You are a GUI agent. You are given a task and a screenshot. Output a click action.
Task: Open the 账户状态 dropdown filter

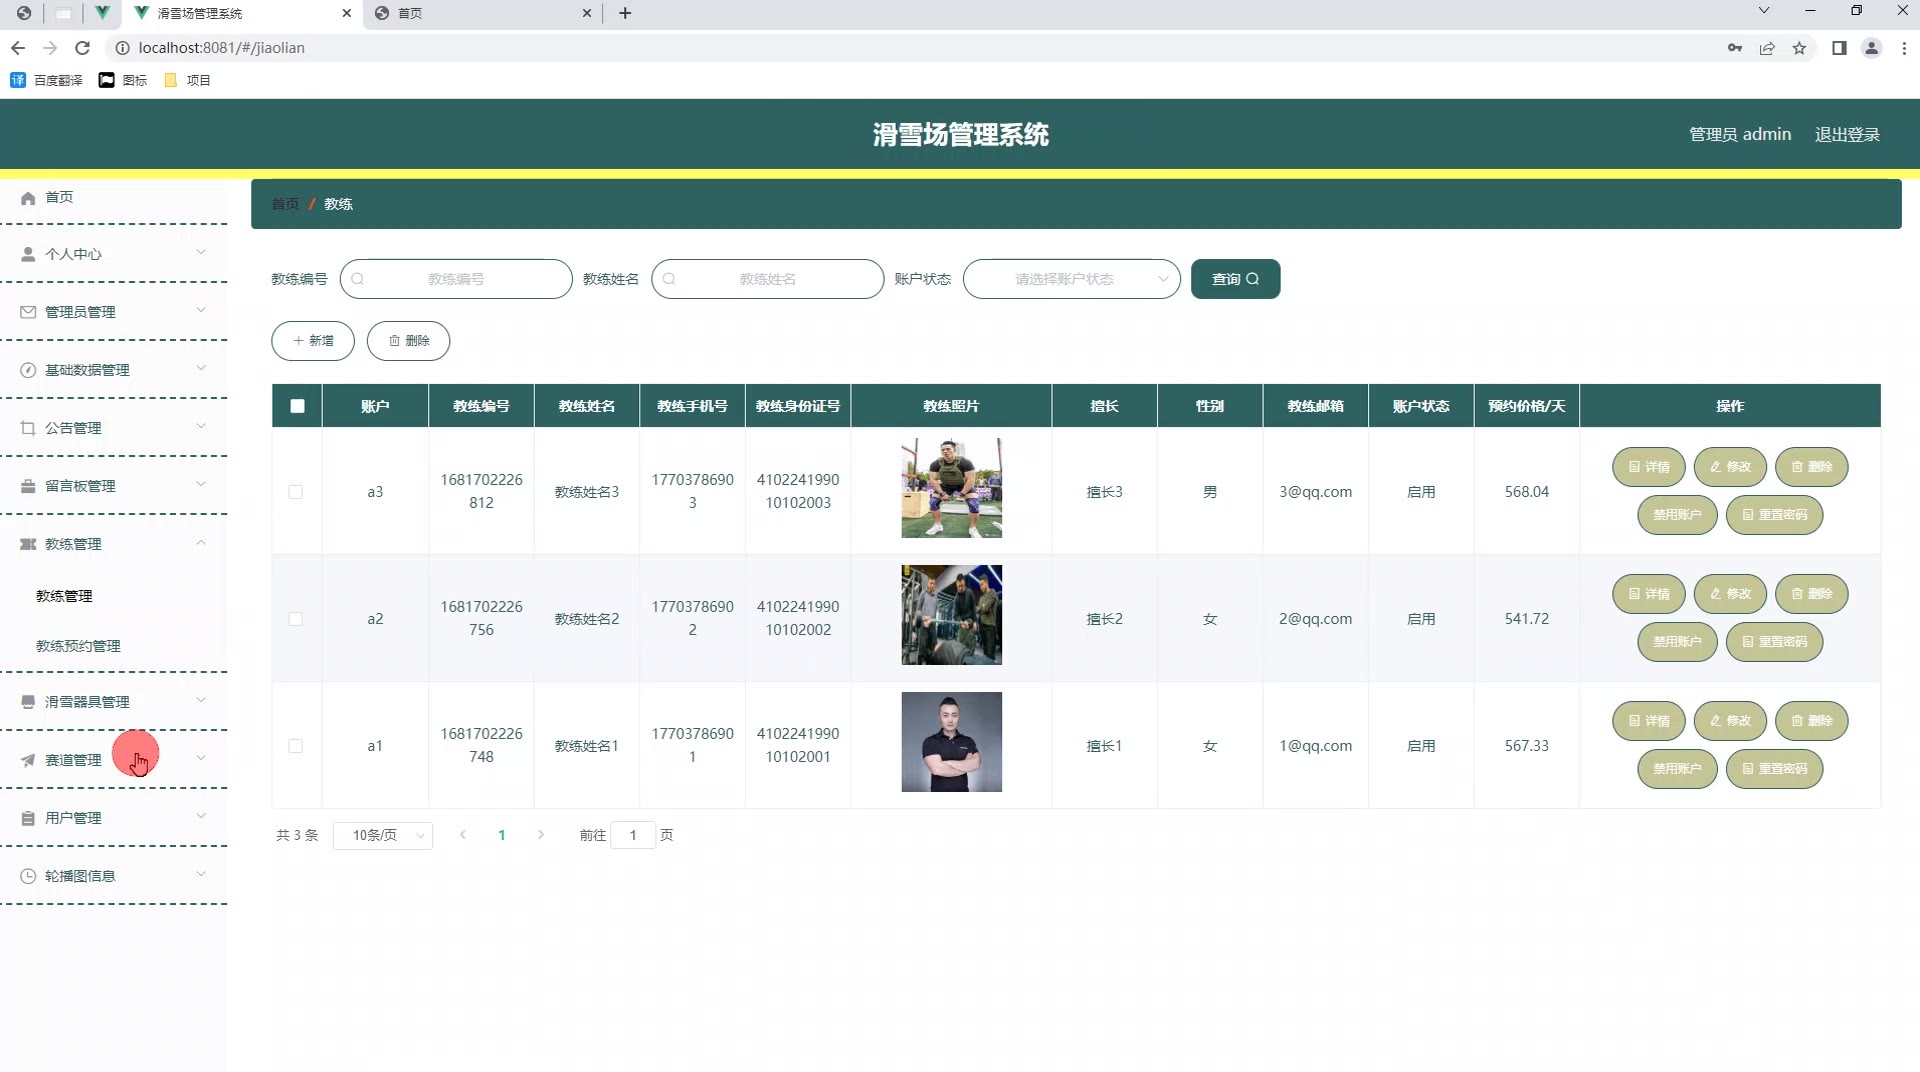[1071, 279]
